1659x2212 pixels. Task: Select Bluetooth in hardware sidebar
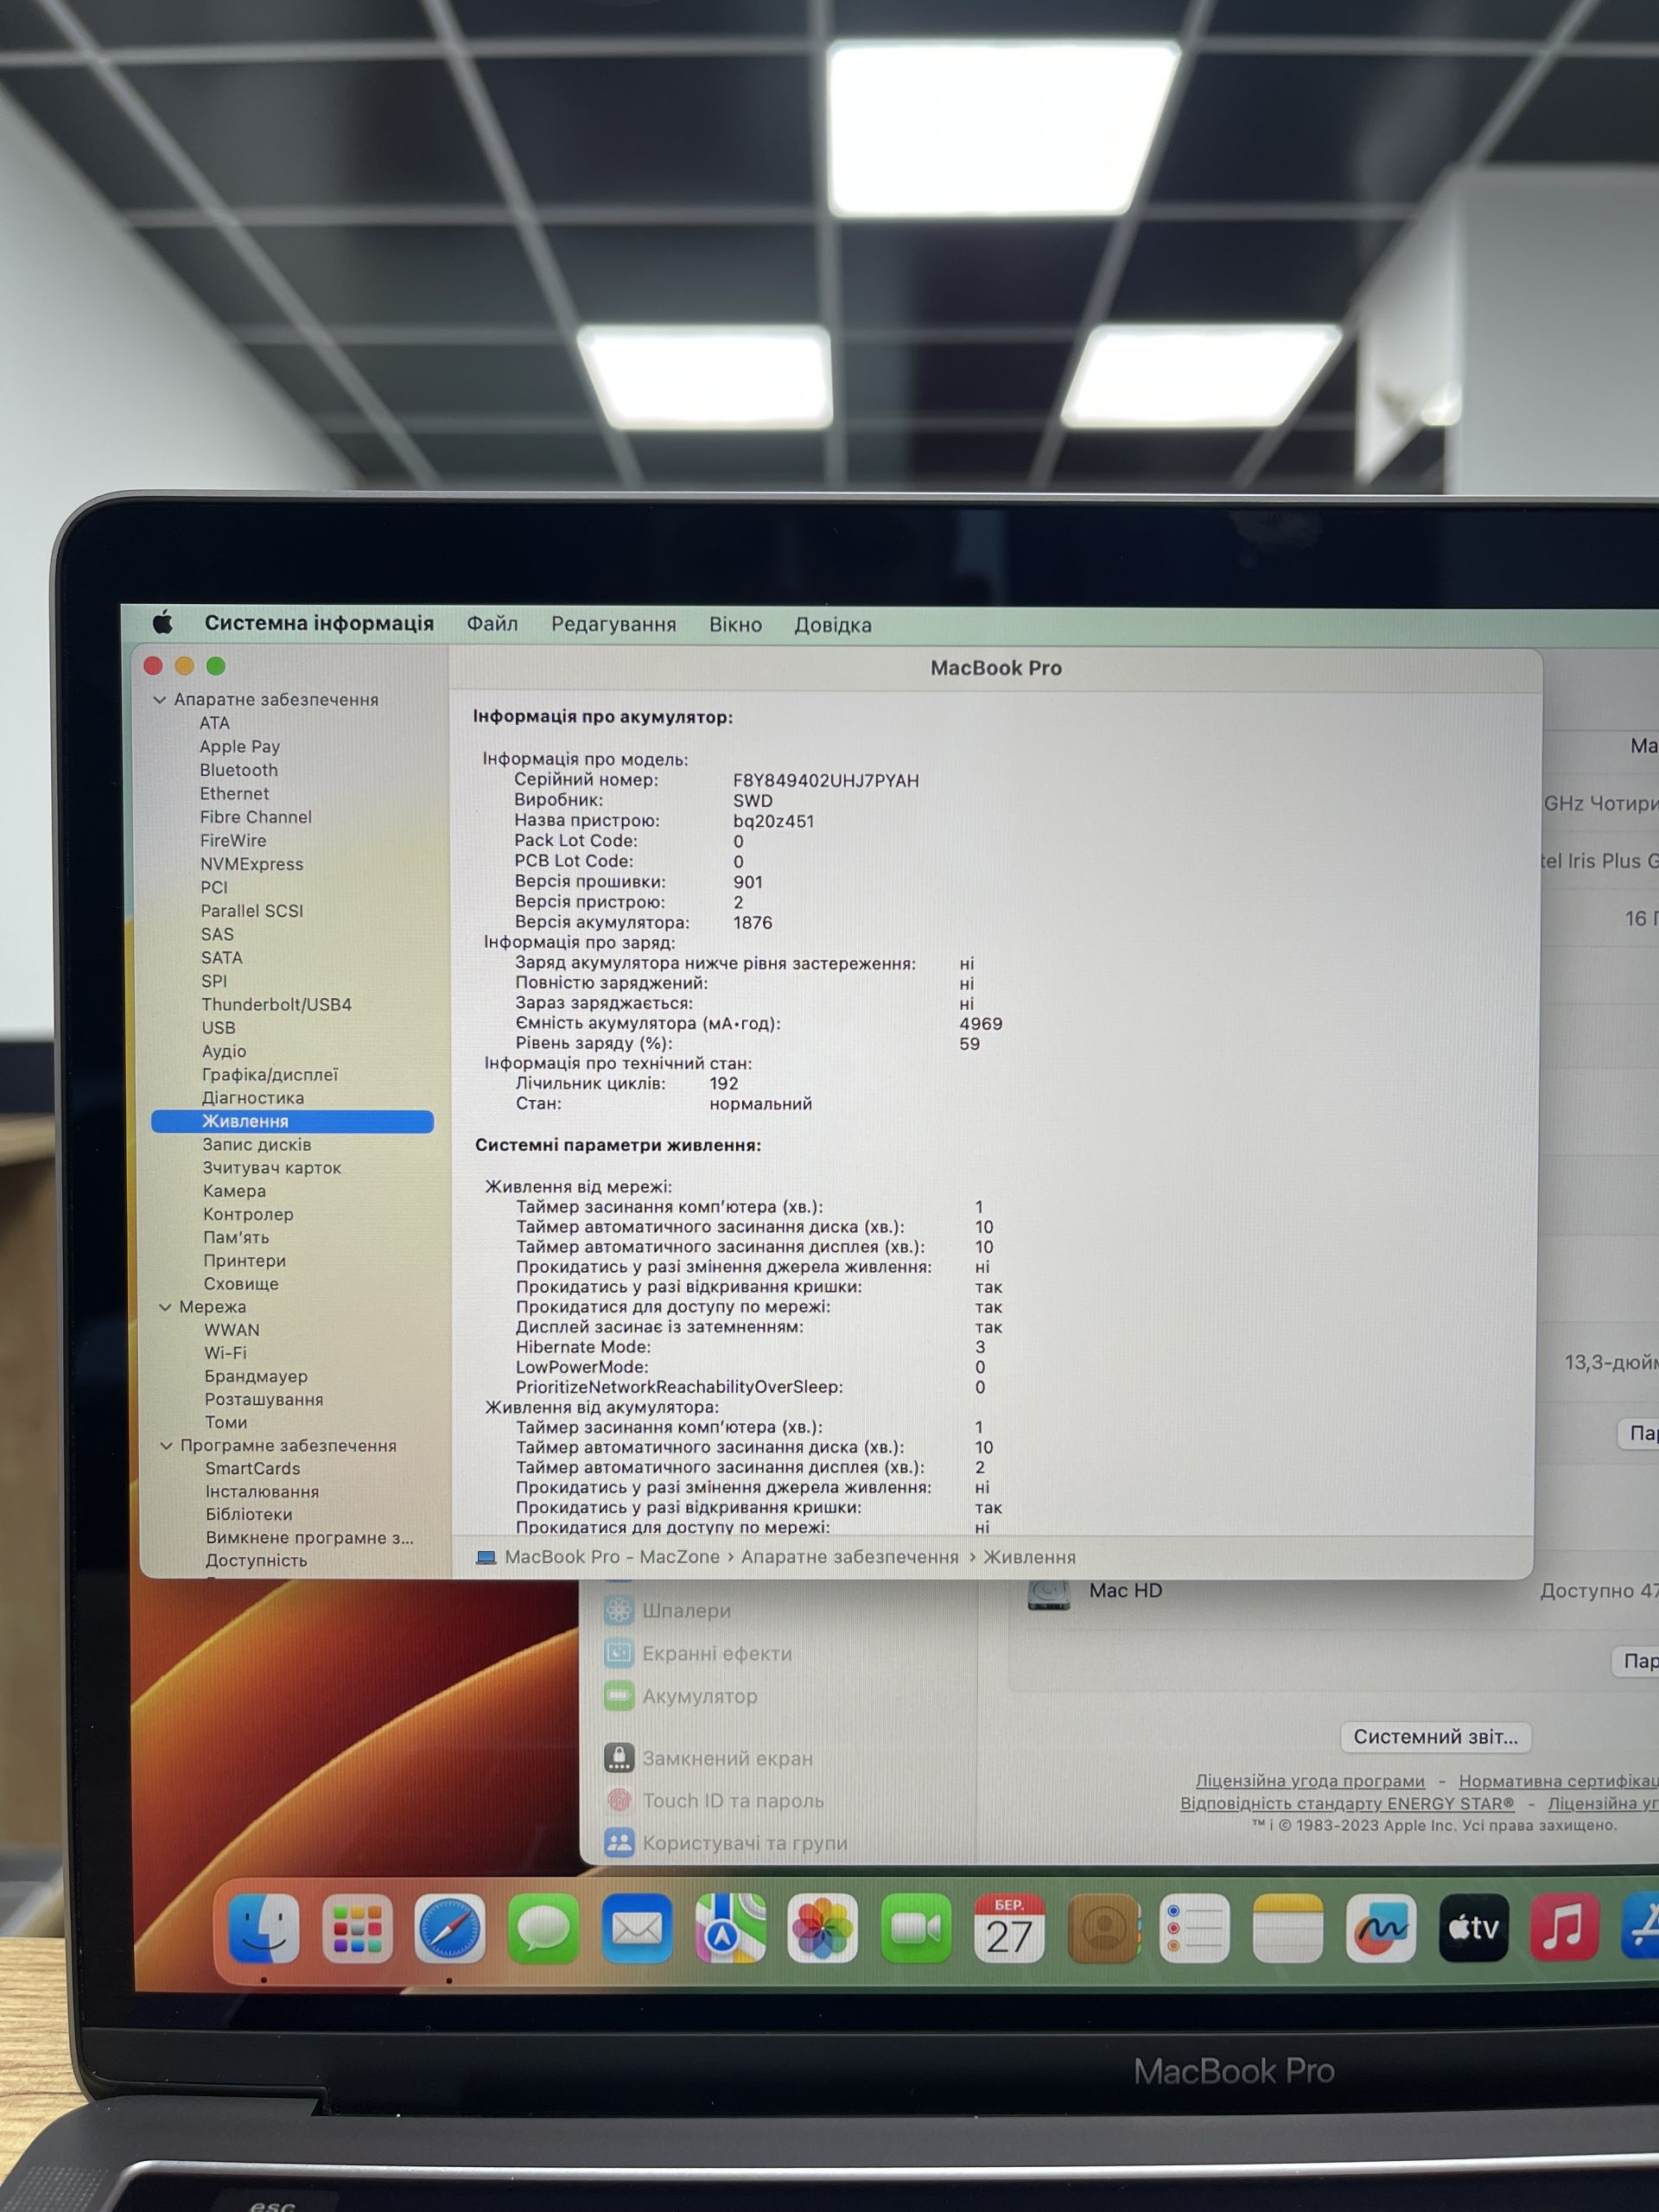coord(238,770)
